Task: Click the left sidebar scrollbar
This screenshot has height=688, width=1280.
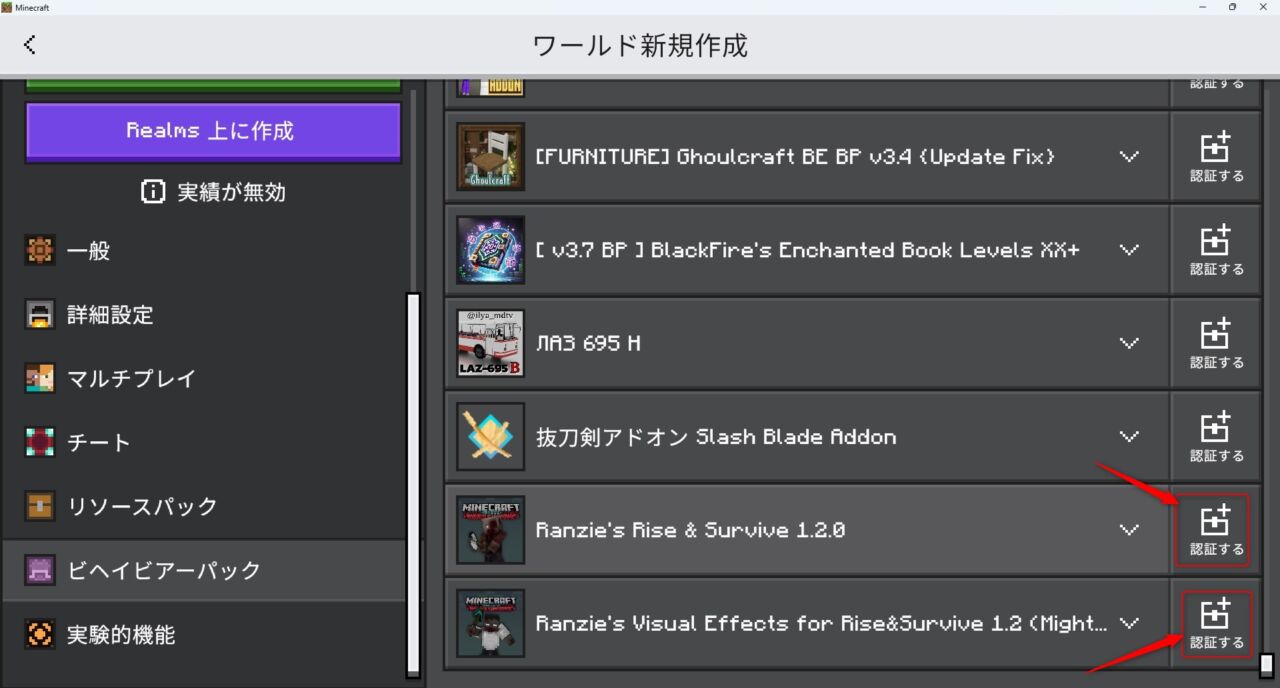Action: [x=413, y=485]
